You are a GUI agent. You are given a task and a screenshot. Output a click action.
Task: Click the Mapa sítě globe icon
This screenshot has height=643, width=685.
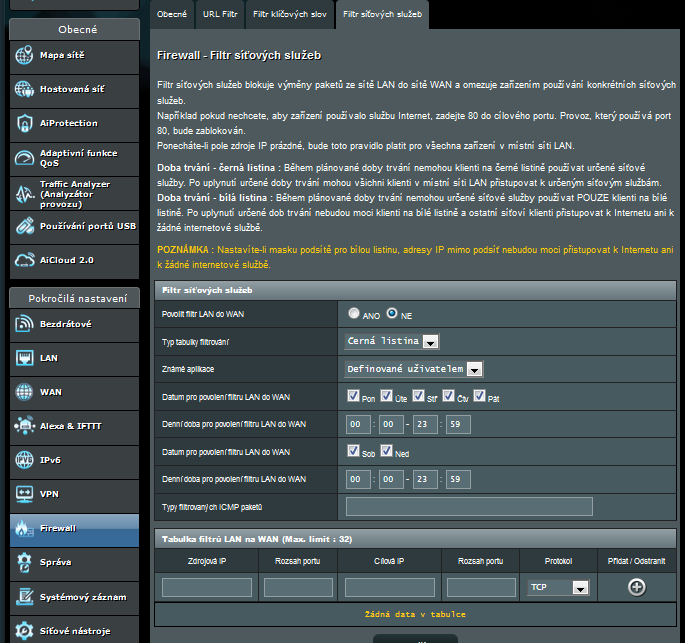pyautogui.click(x=25, y=55)
